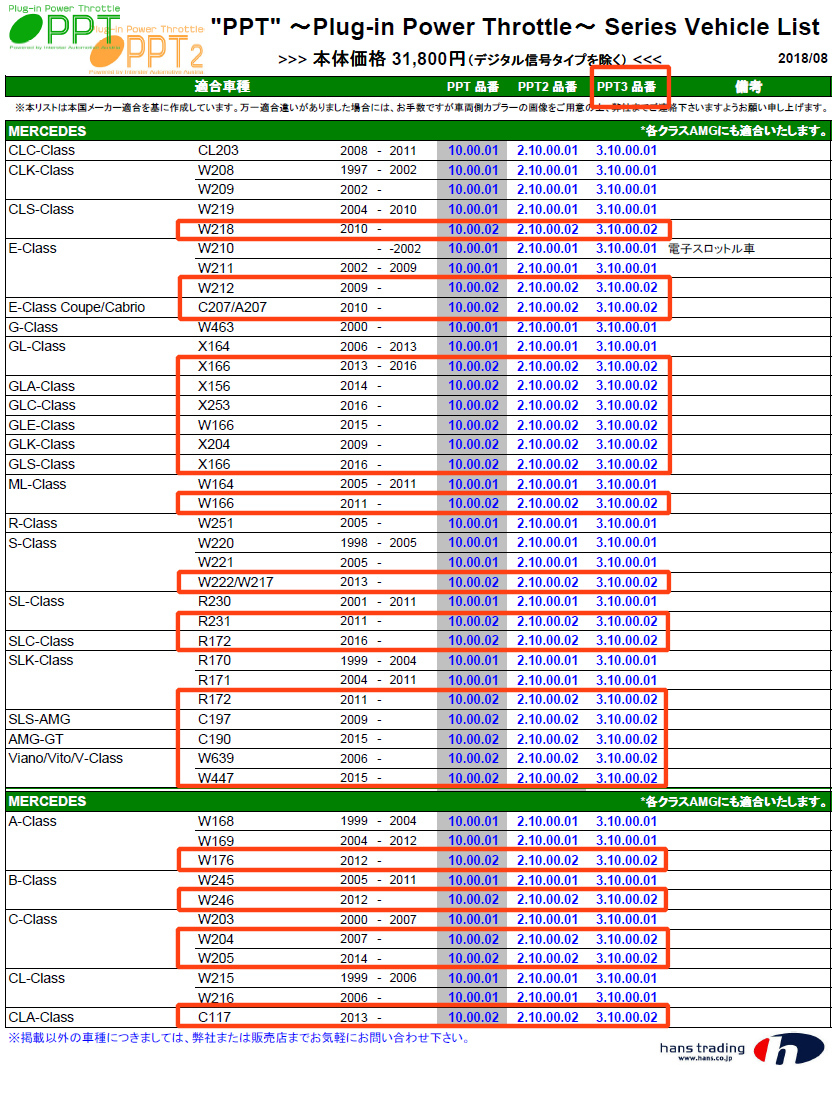Click the "E-Class Coupe/Cabrio" label
The height and width of the screenshot is (1110, 835).
tap(76, 307)
